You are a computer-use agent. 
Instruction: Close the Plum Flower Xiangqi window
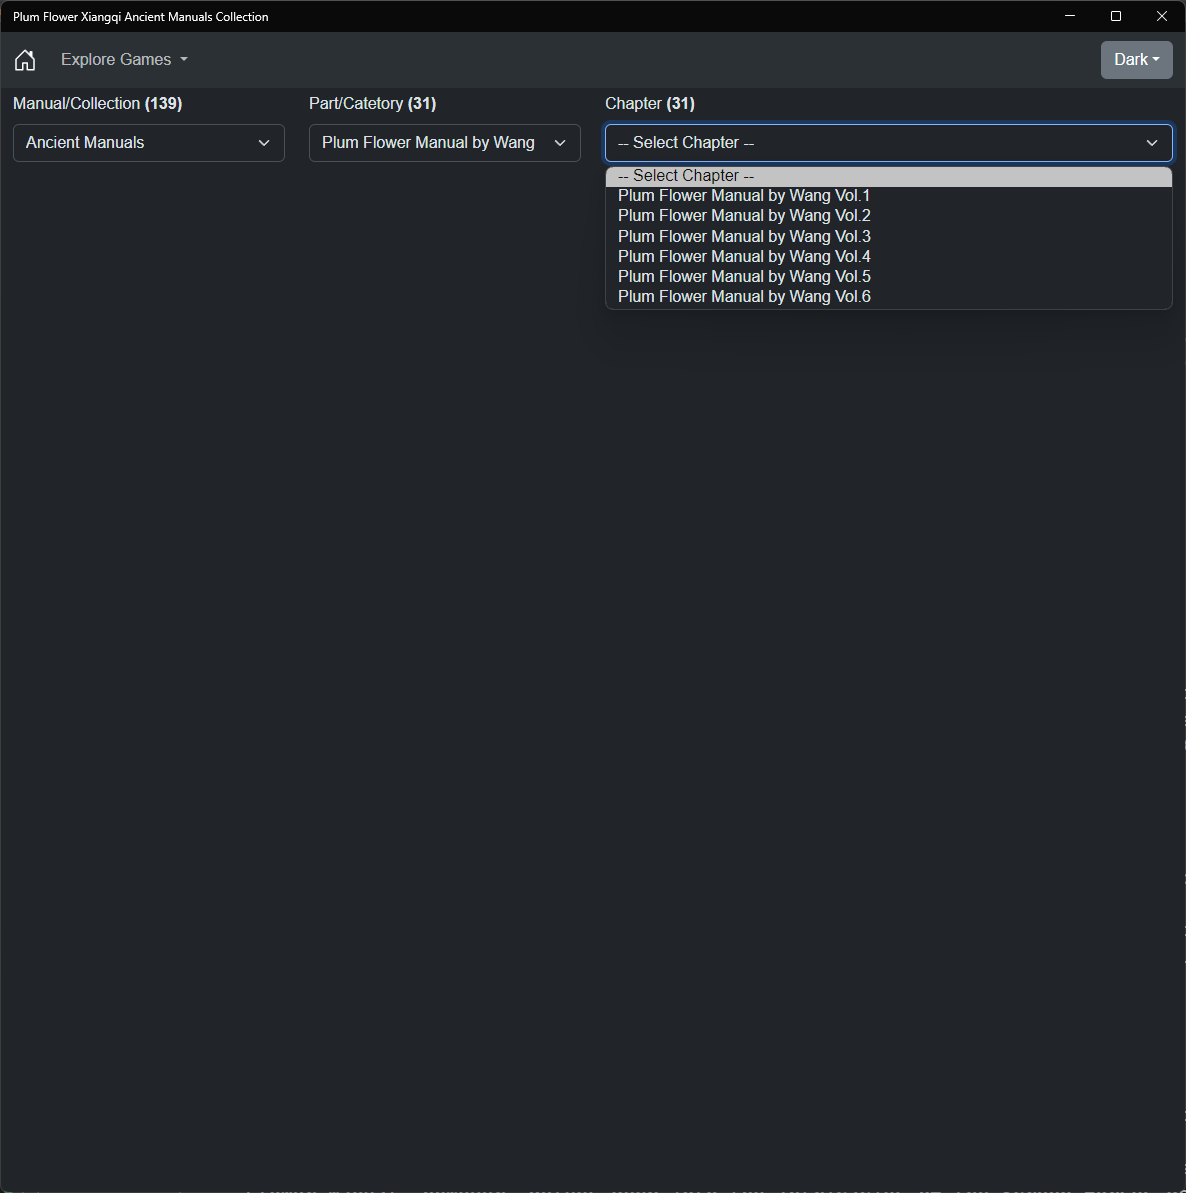[x=1162, y=16]
